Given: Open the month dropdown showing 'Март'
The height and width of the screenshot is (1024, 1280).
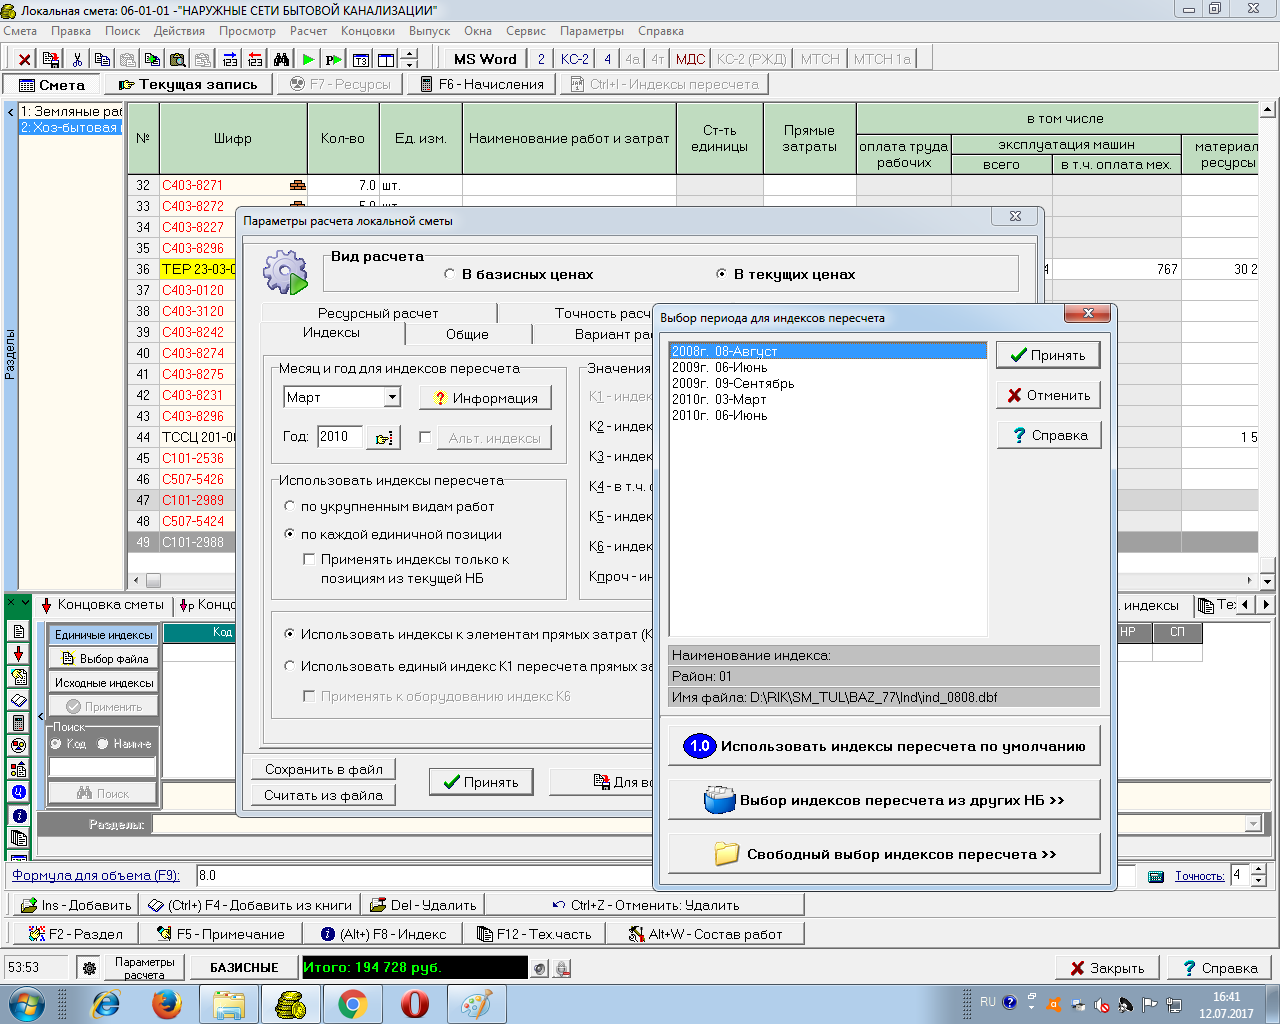Looking at the screenshot, I should [x=392, y=398].
